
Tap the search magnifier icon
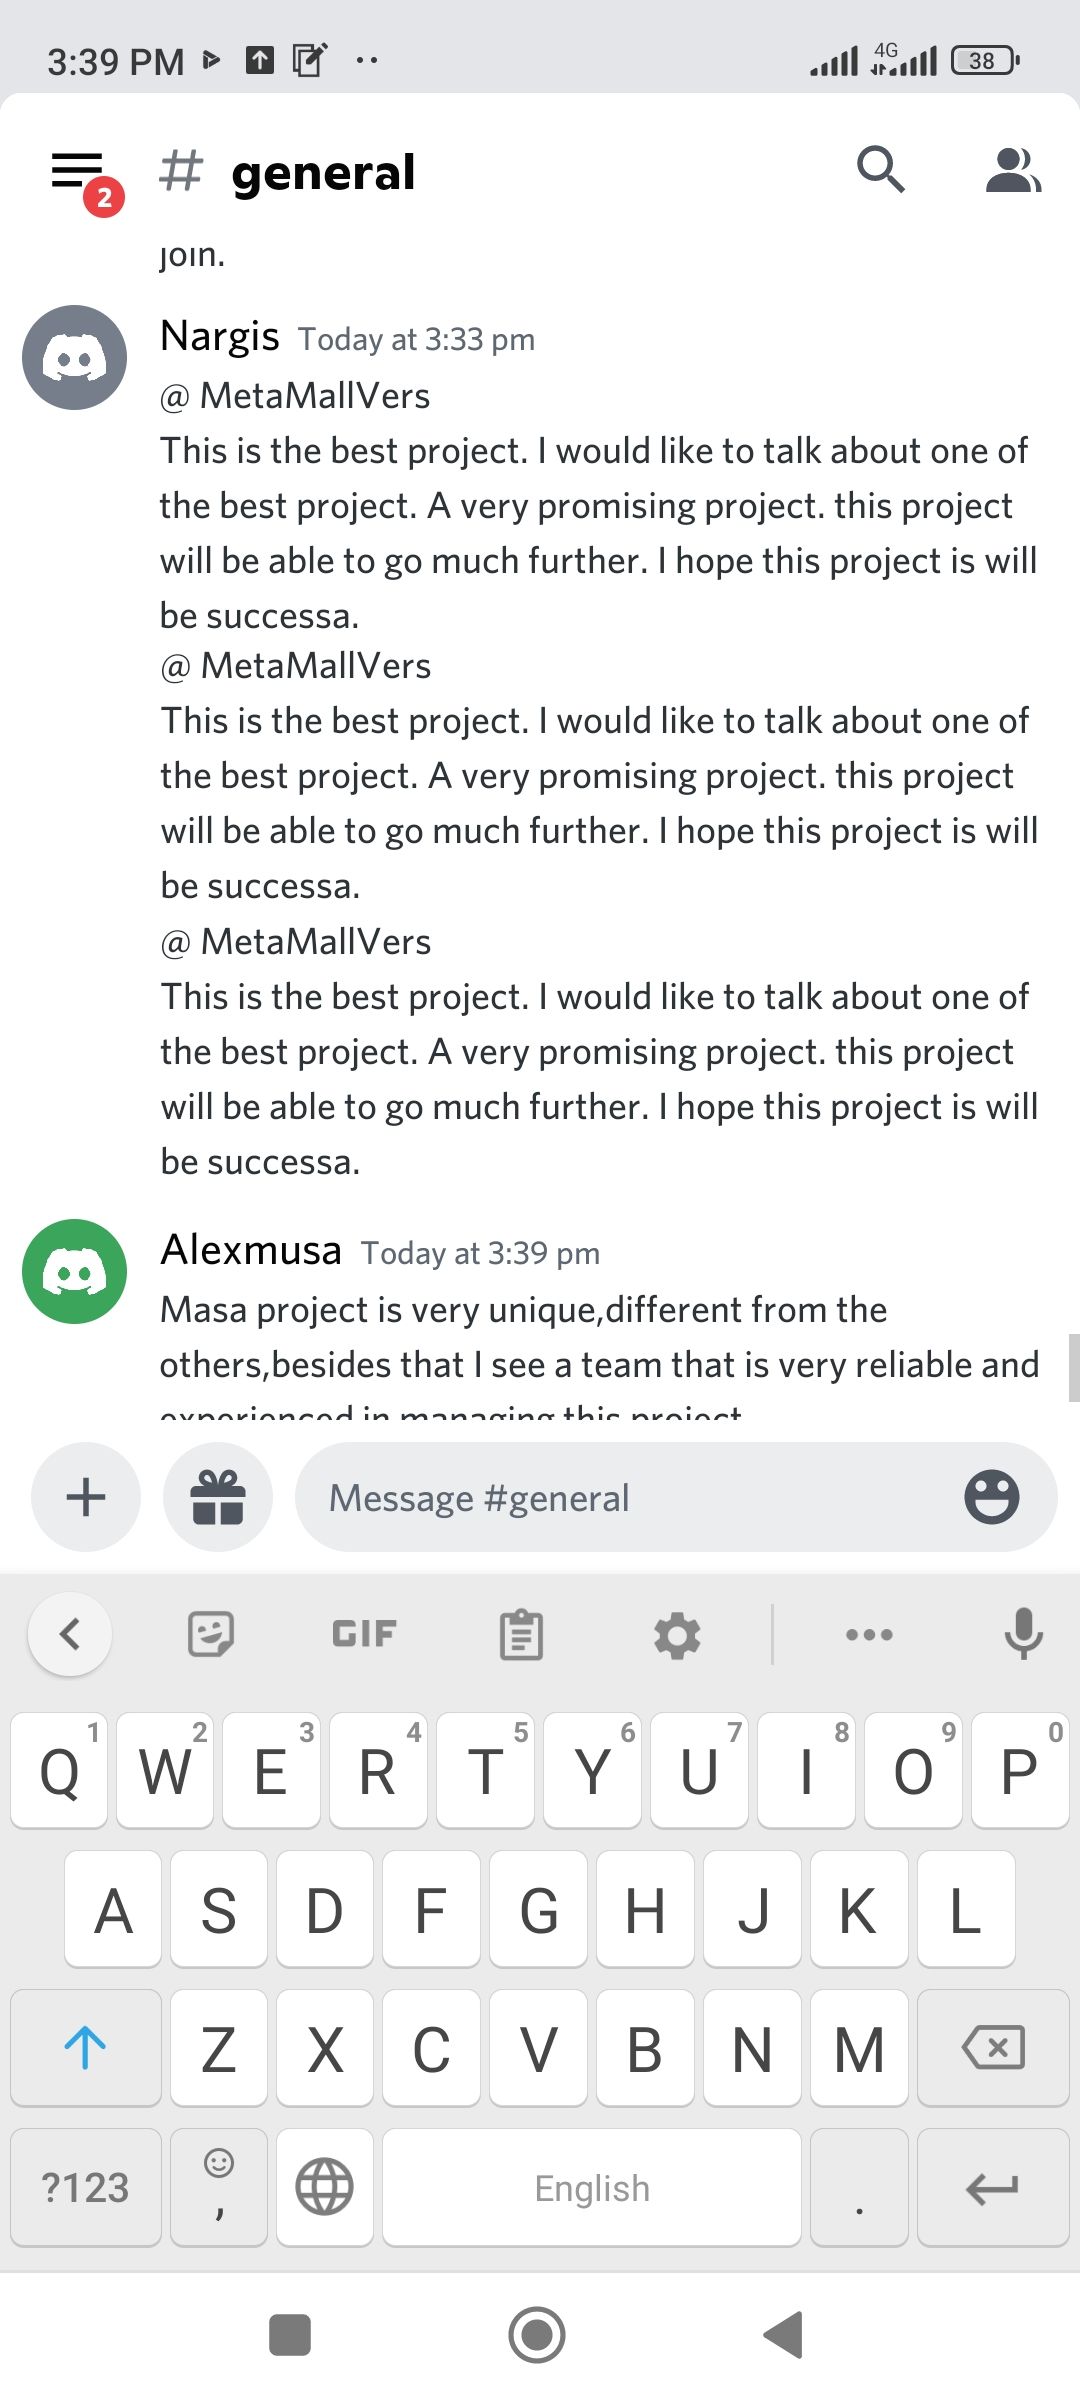pyautogui.click(x=881, y=169)
